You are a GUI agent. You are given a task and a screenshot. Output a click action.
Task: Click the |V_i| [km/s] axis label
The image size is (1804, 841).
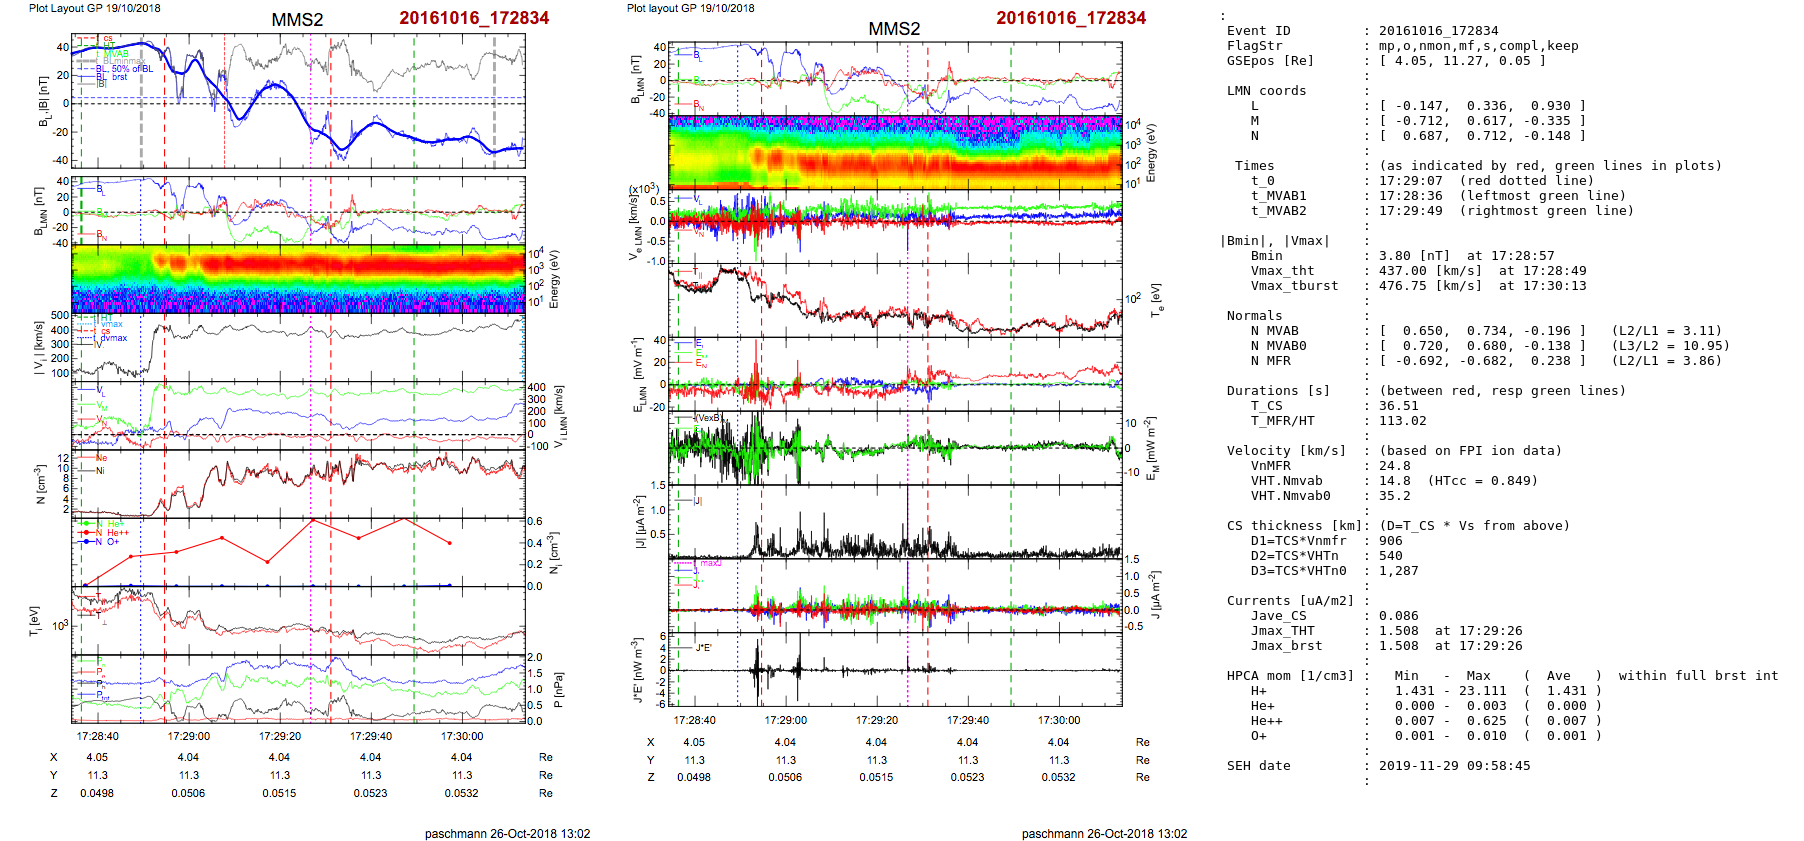click(x=38, y=349)
